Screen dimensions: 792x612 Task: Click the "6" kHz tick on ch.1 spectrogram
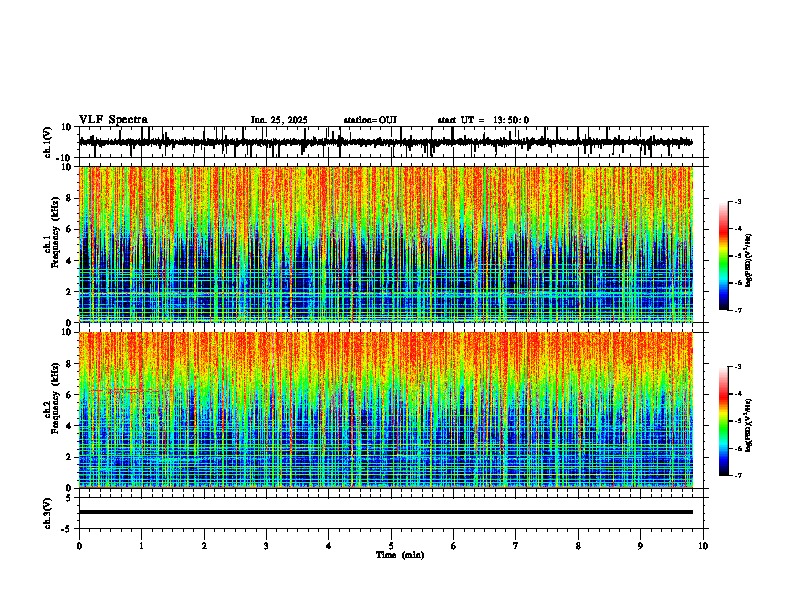pos(70,229)
